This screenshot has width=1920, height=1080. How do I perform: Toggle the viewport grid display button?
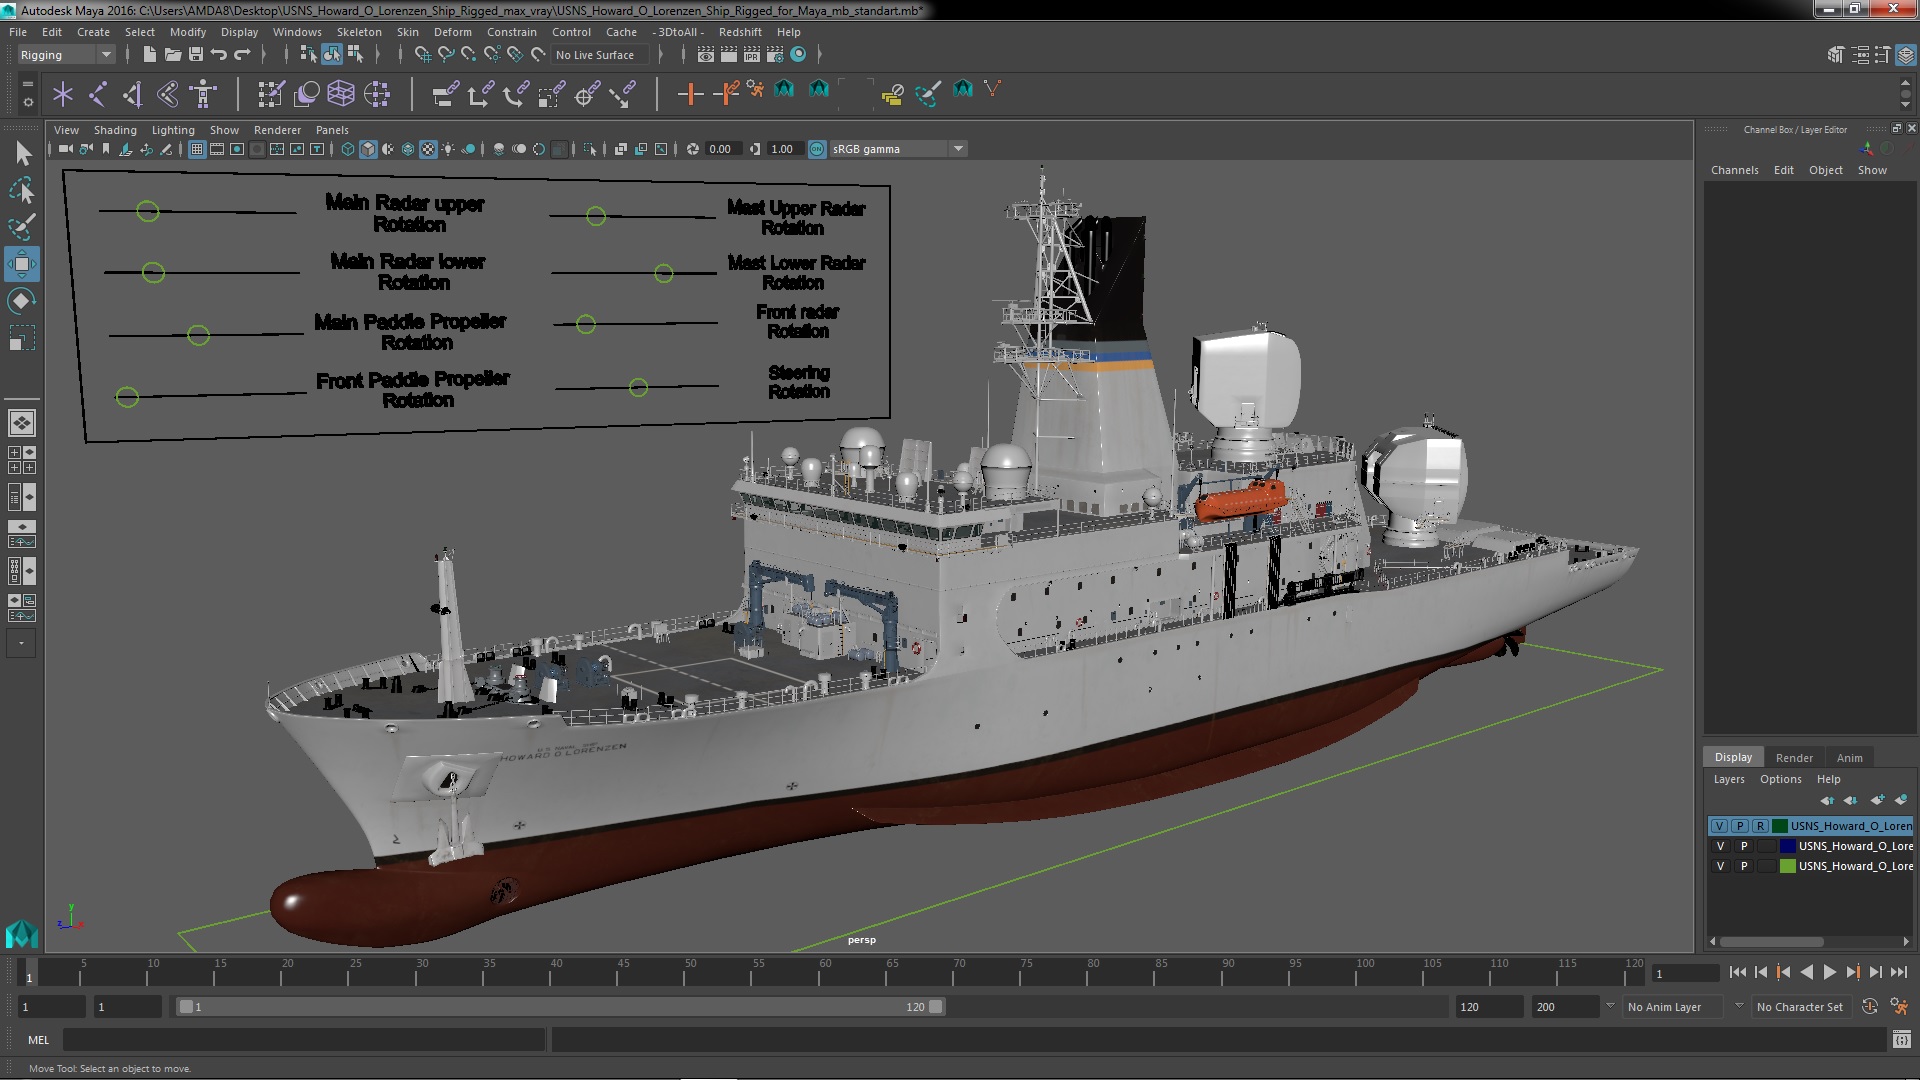click(x=197, y=149)
